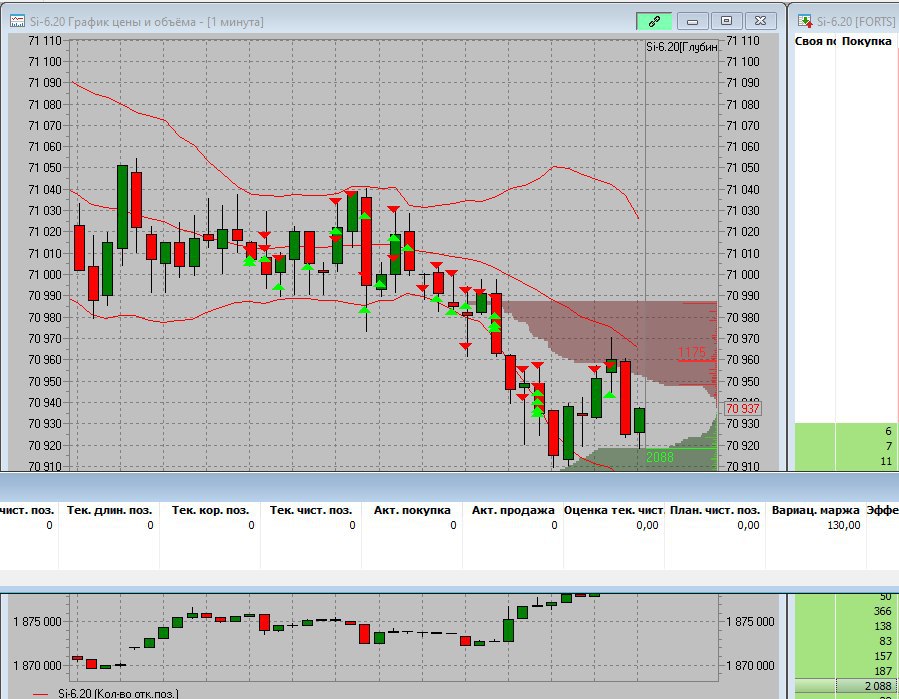Click the 'Si-6.20[Глубин' depth label on chart

[x=682, y=47]
